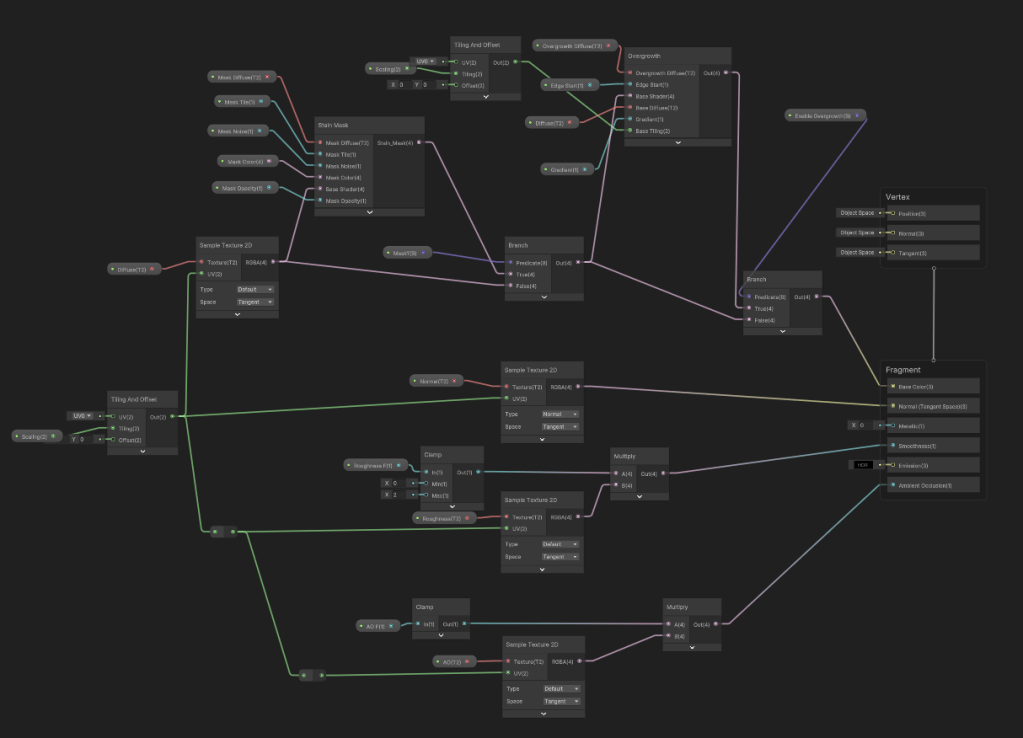Click the Base Color port in Fragment
This screenshot has height=738, width=1023.
click(893, 386)
